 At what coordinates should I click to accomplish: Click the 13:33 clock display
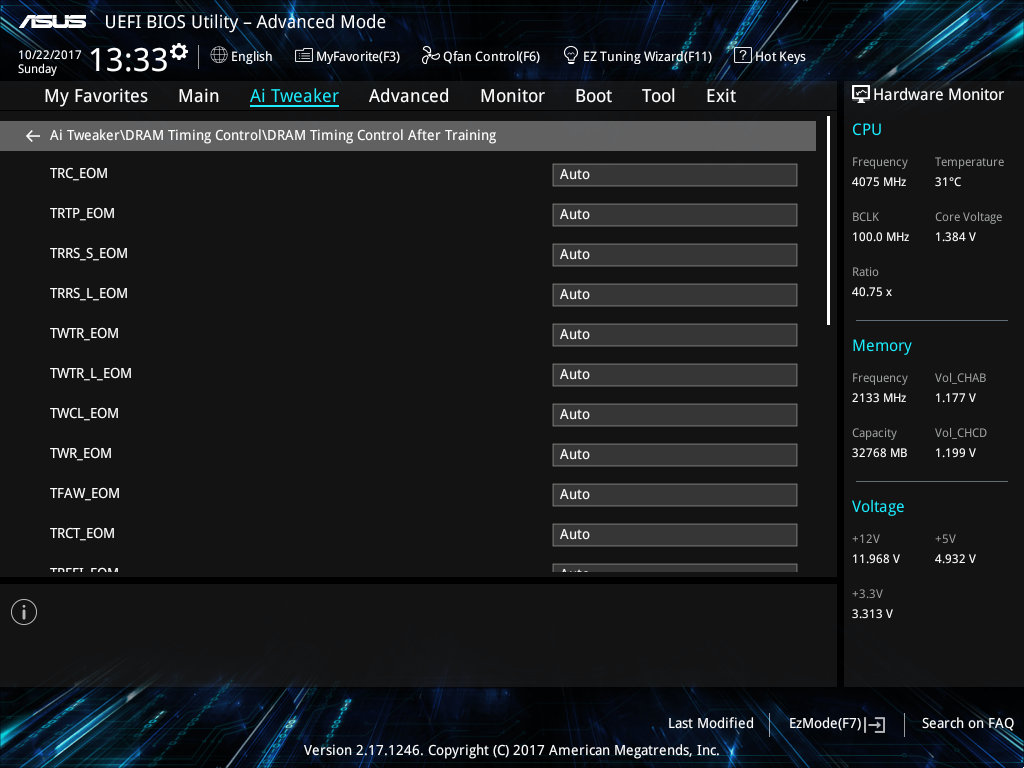pyautogui.click(x=129, y=59)
